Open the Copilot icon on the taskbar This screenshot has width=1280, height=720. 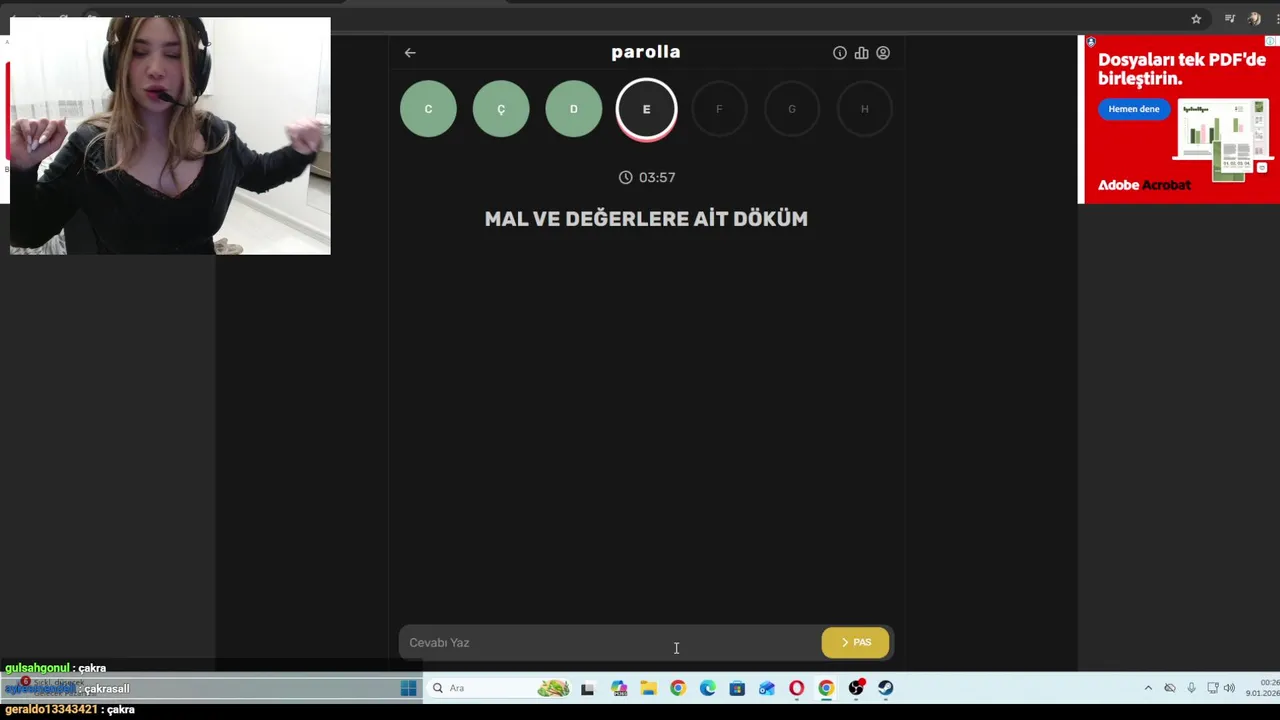619,688
